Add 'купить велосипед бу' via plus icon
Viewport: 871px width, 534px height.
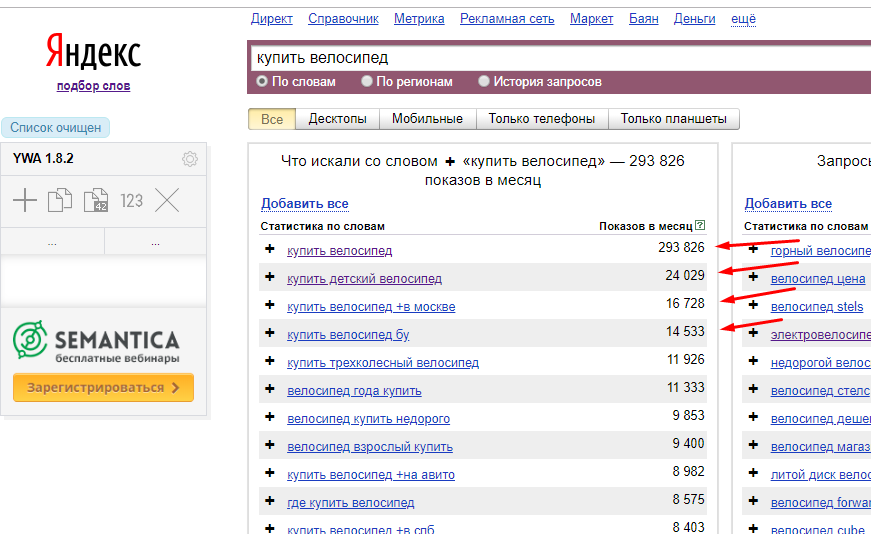(270, 332)
